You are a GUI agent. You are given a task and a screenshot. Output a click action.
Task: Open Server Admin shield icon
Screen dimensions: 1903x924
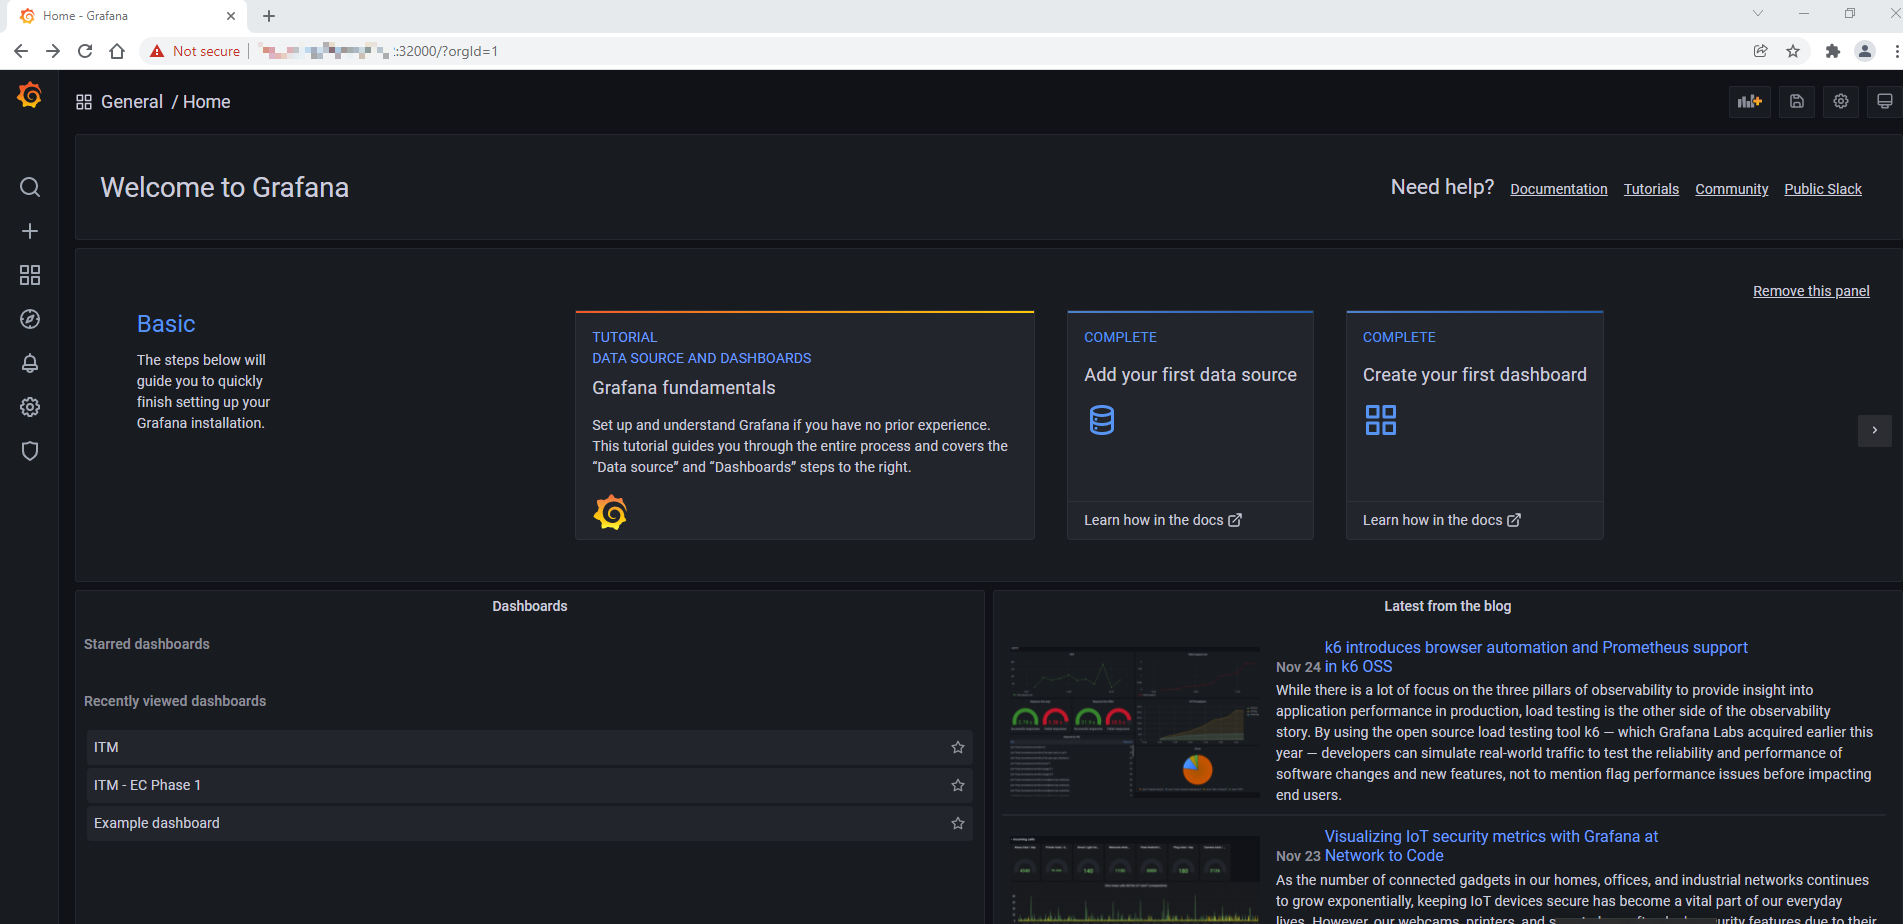tap(30, 451)
